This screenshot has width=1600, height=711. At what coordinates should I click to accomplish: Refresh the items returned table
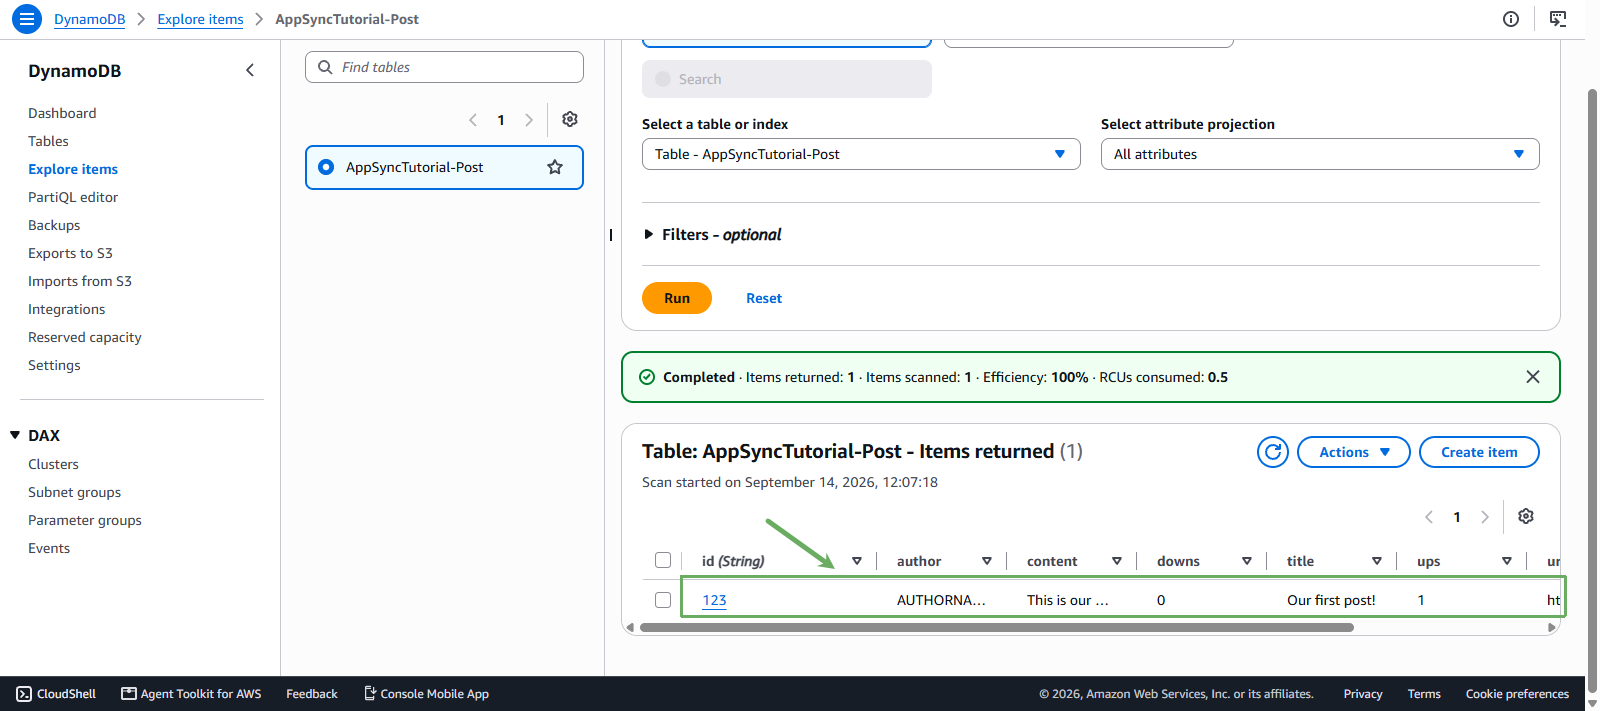click(1273, 452)
